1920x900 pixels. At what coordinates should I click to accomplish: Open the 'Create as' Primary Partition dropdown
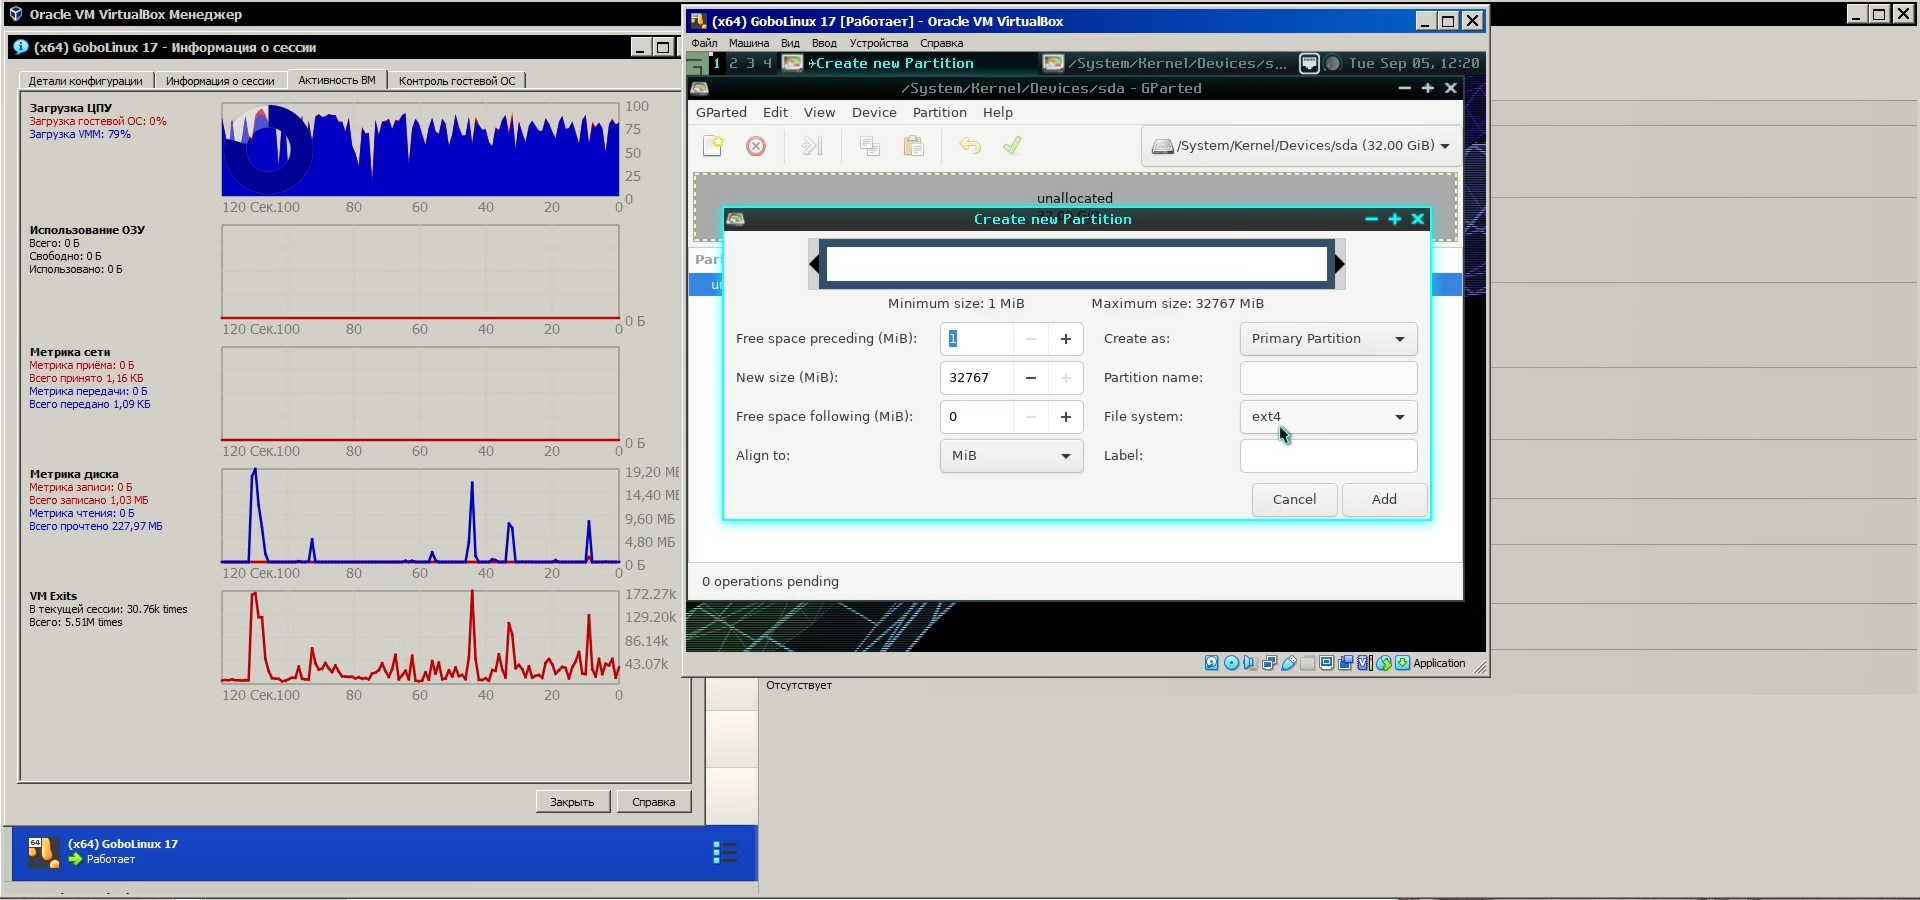pyautogui.click(x=1328, y=339)
